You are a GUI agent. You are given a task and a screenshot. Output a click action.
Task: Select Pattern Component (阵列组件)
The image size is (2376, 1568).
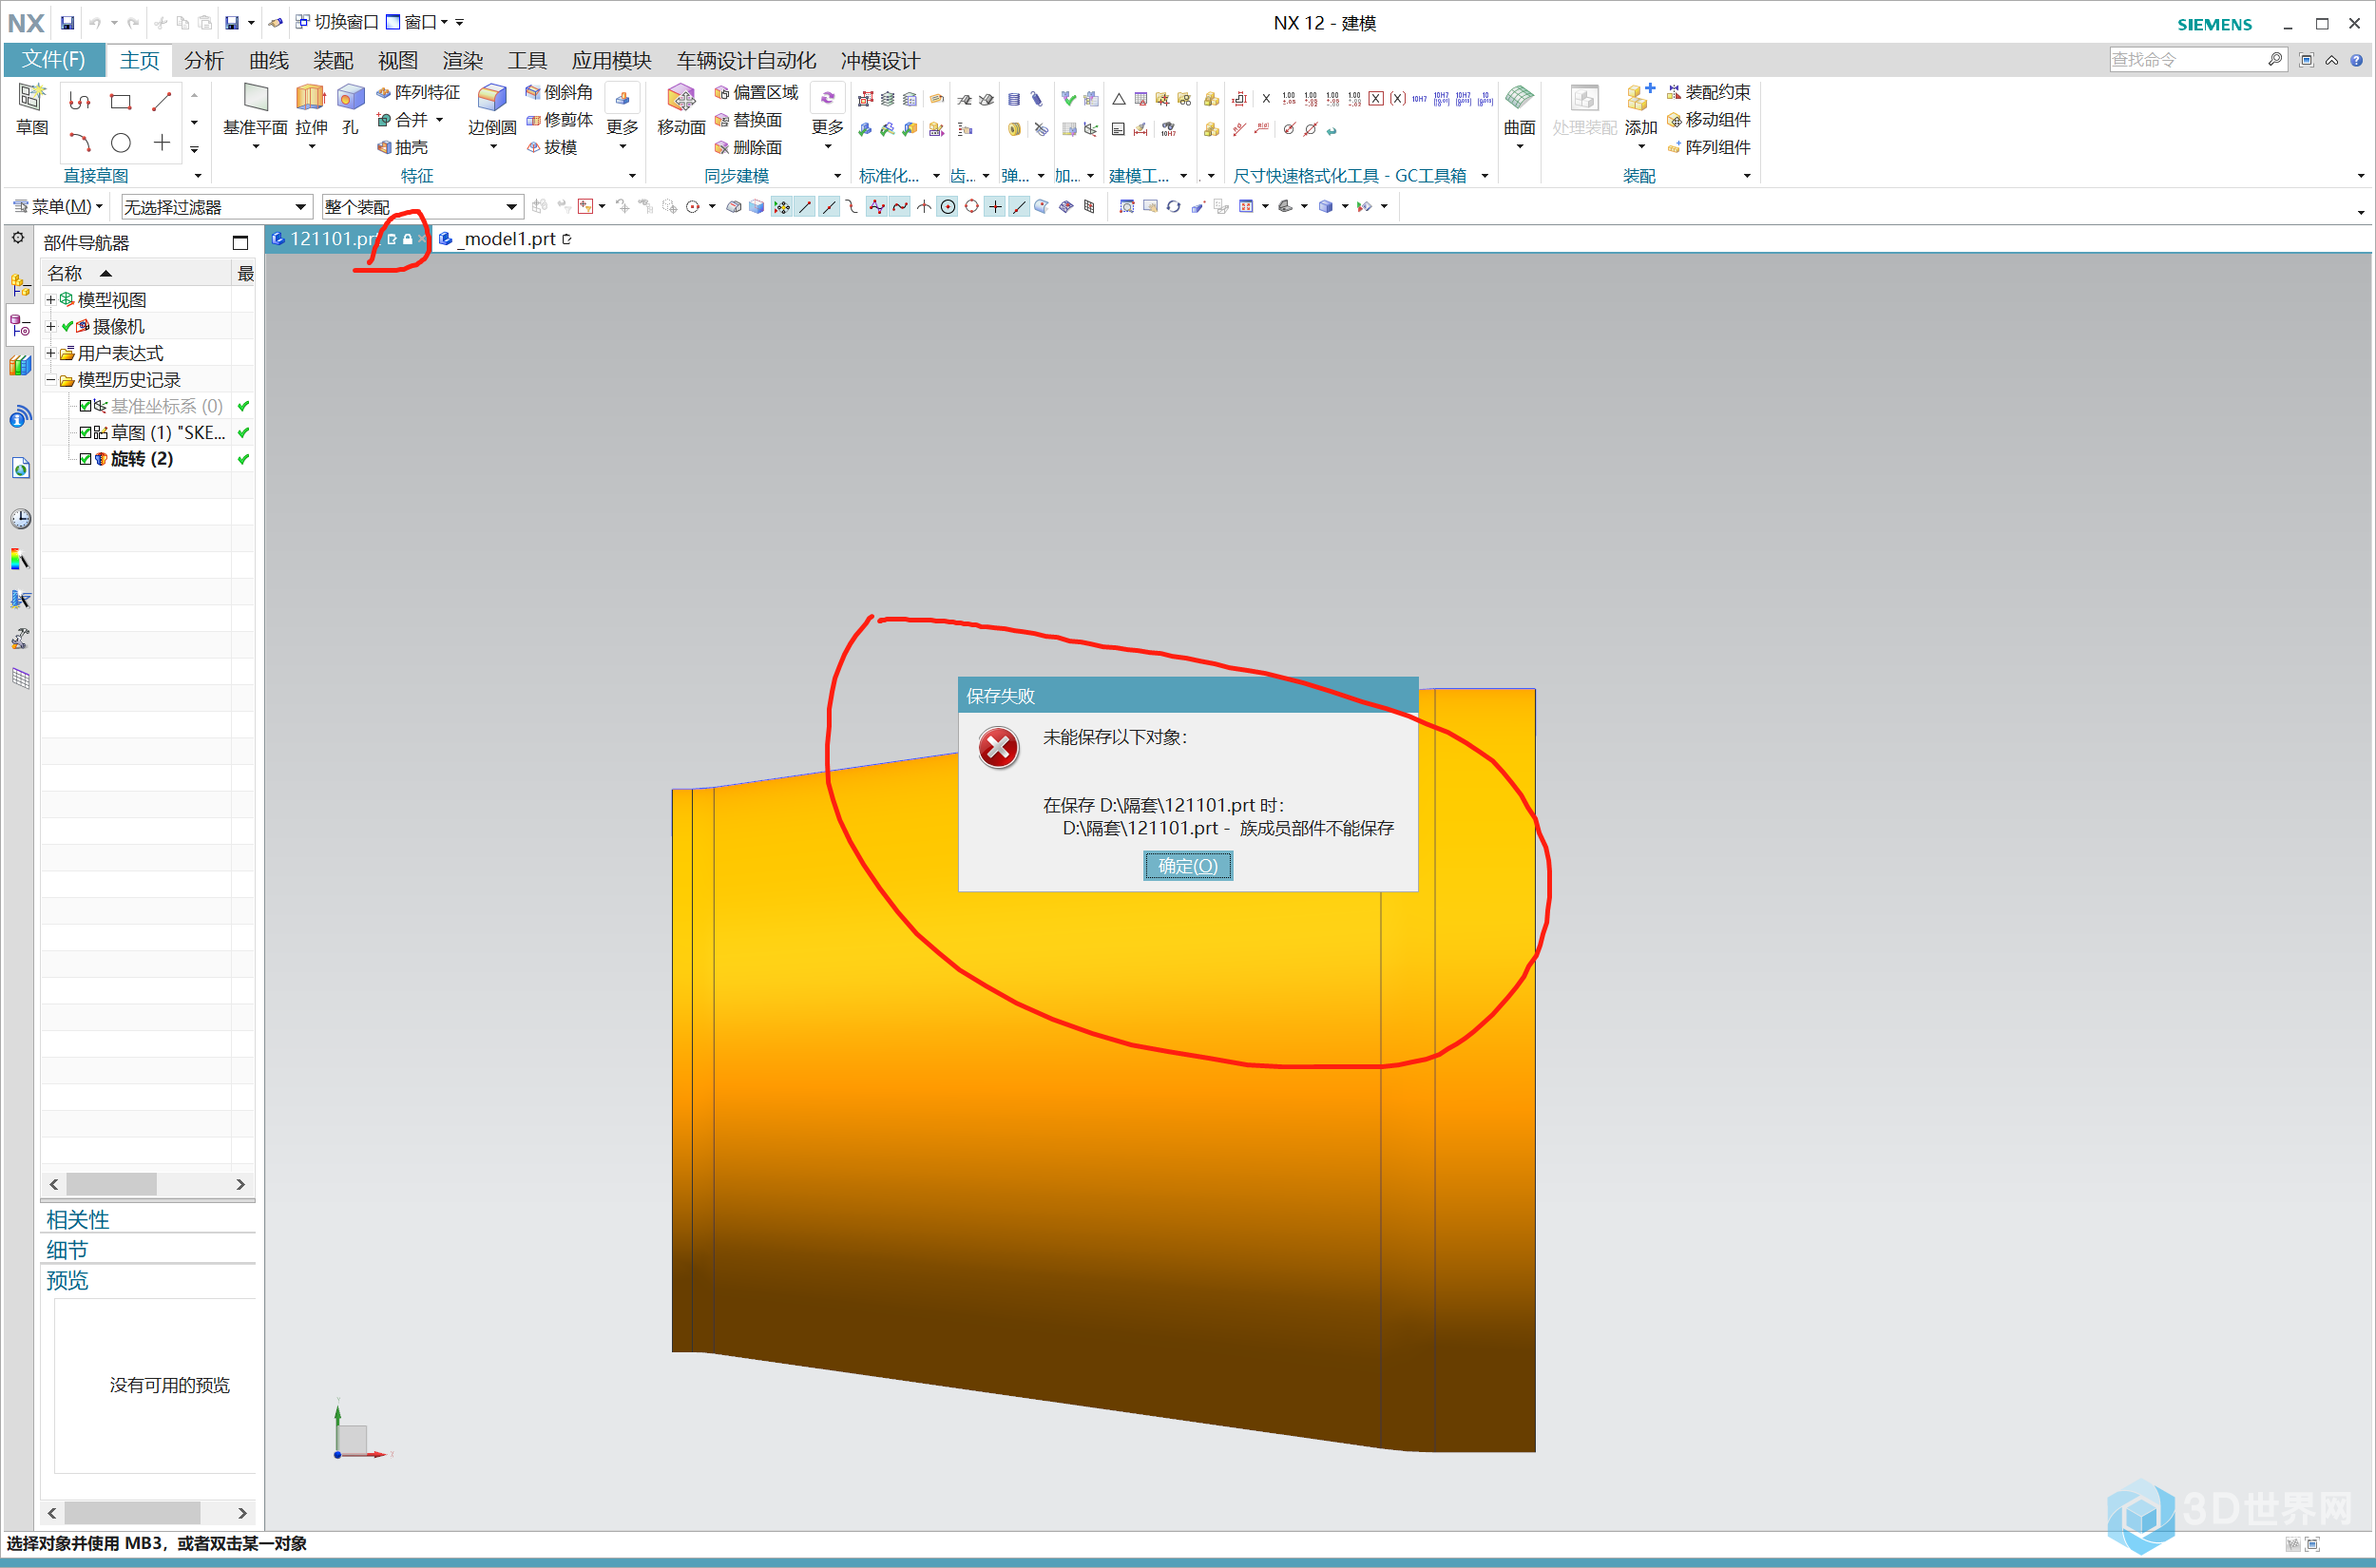point(1708,147)
